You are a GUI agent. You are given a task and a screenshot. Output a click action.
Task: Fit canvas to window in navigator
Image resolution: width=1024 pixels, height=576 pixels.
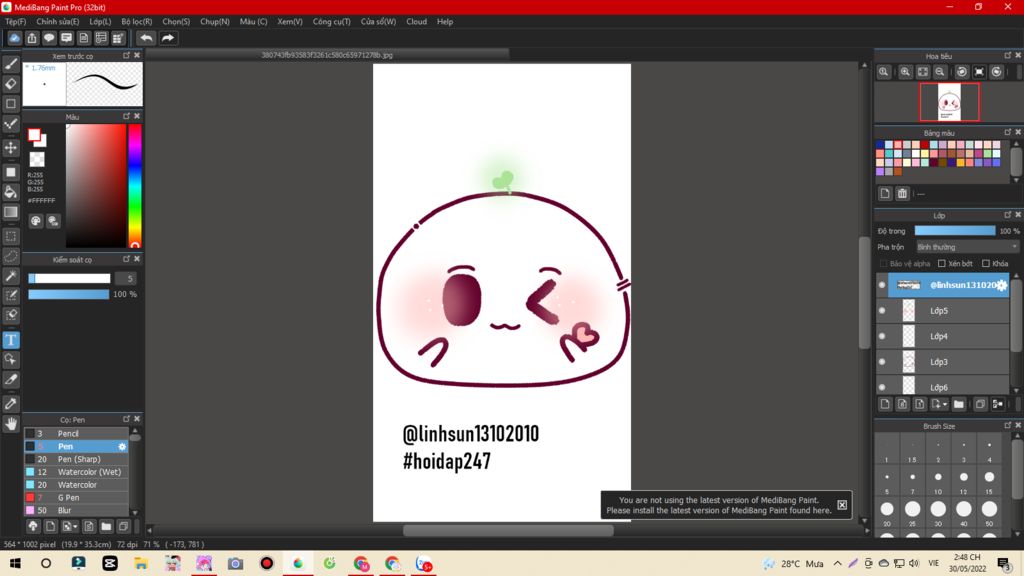923,72
